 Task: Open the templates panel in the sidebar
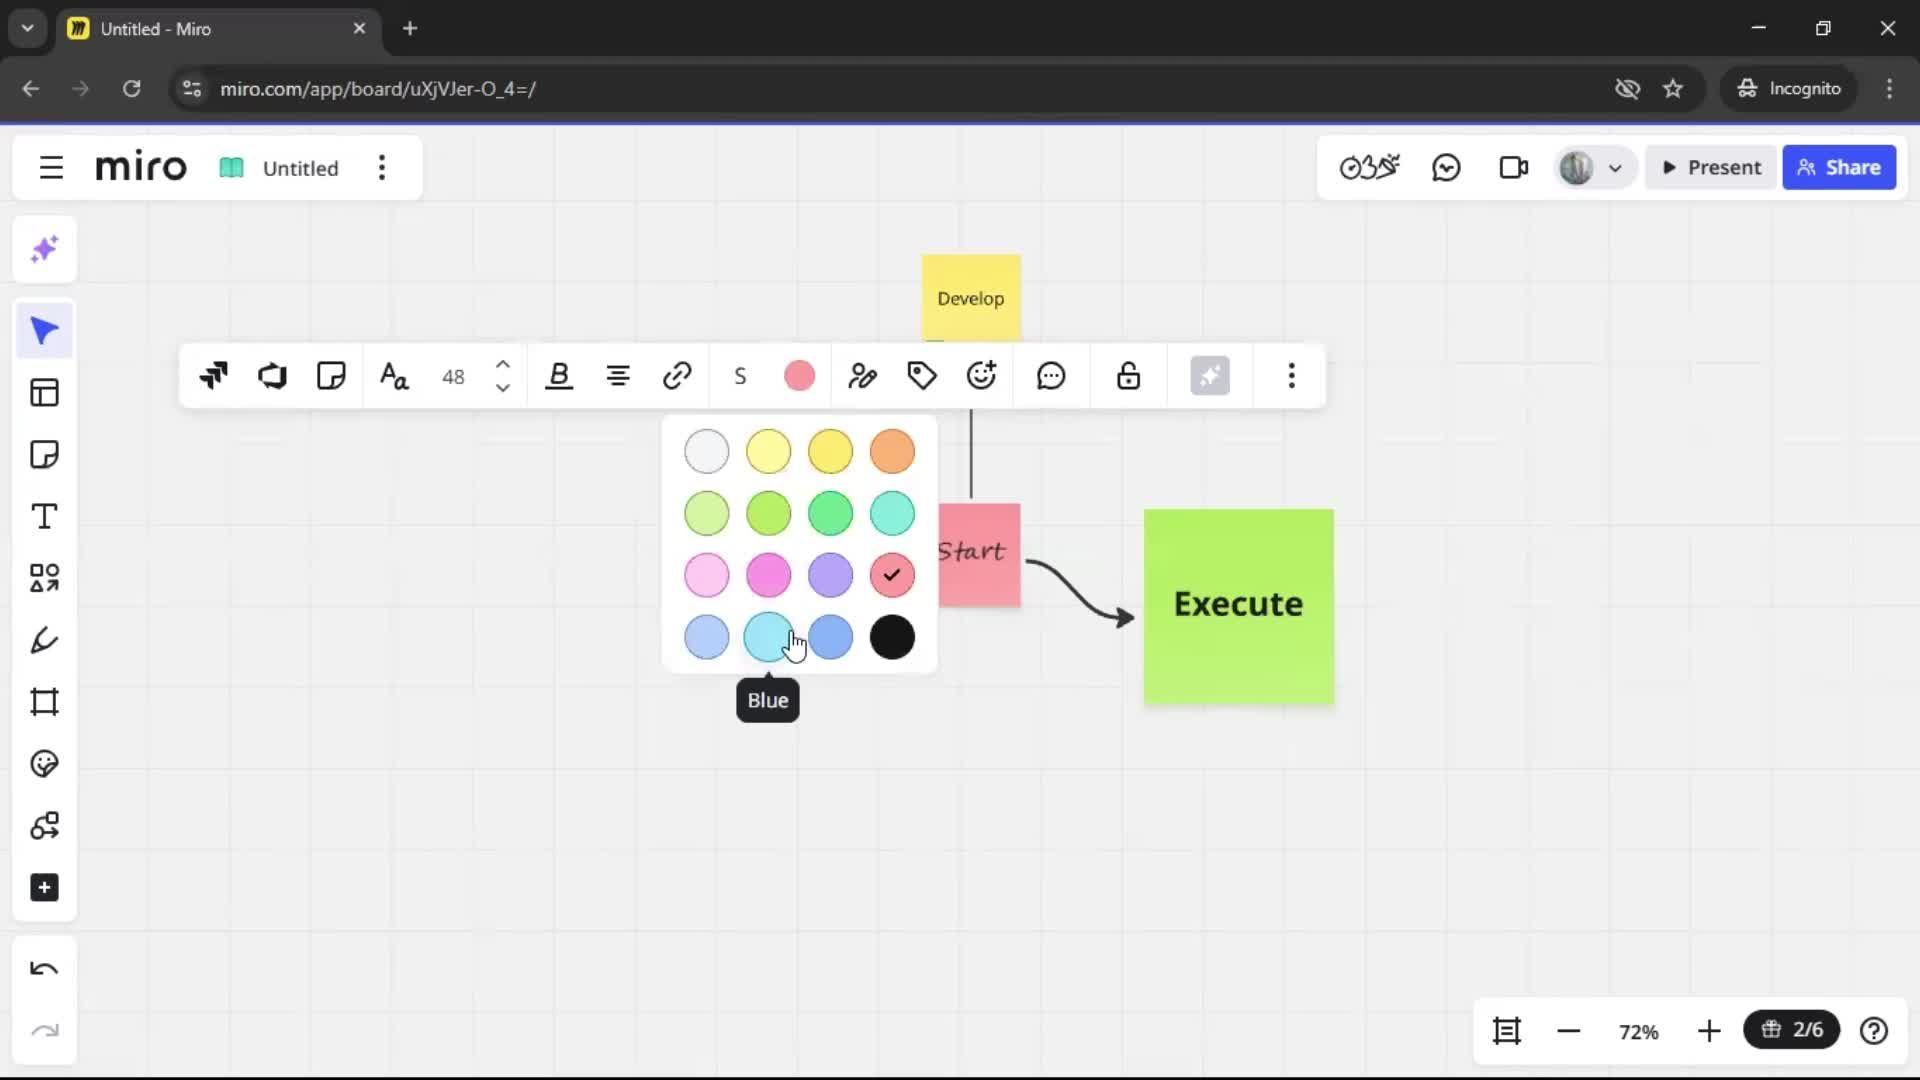[x=44, y=393]
